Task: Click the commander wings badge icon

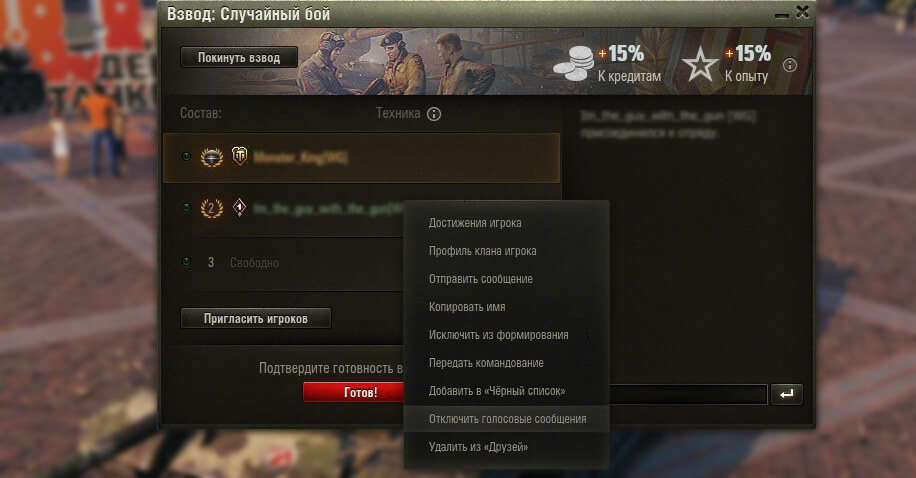Action: (x=211, y=157)
